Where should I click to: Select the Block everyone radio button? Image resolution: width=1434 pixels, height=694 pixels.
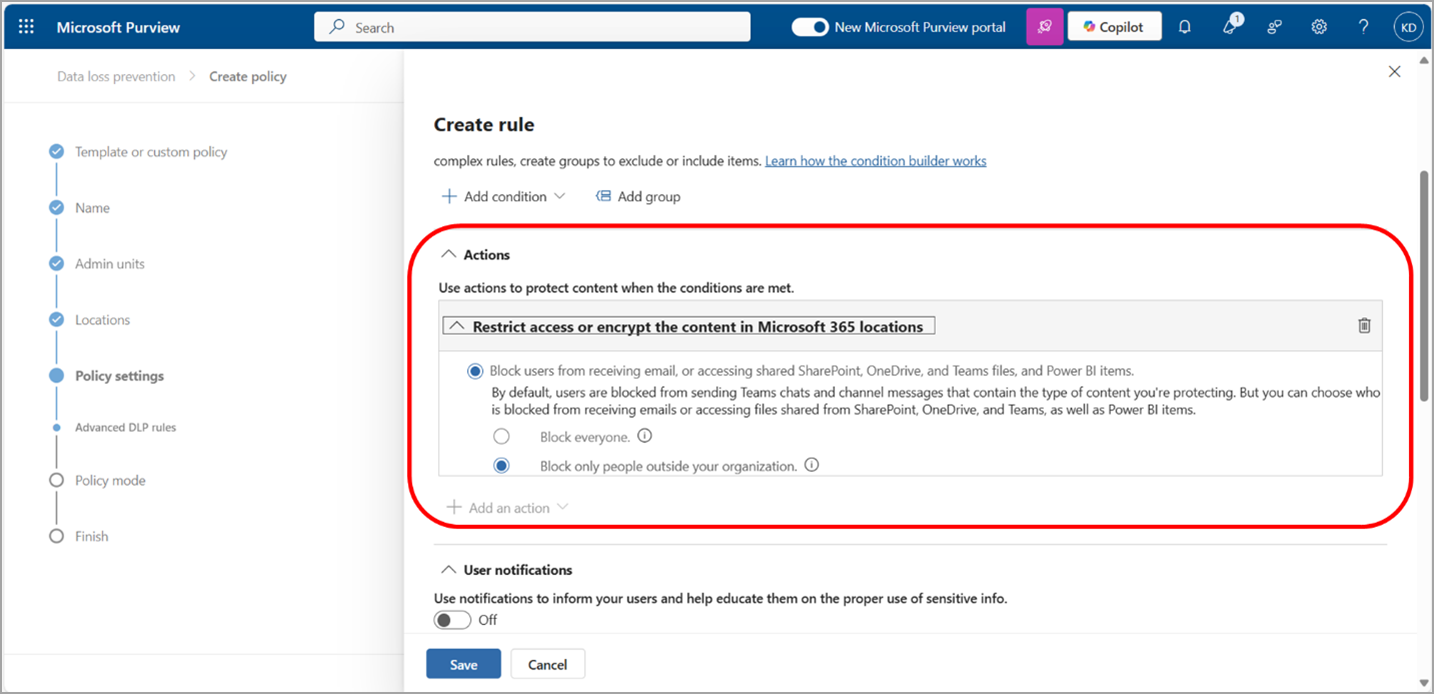pos(502,436)
